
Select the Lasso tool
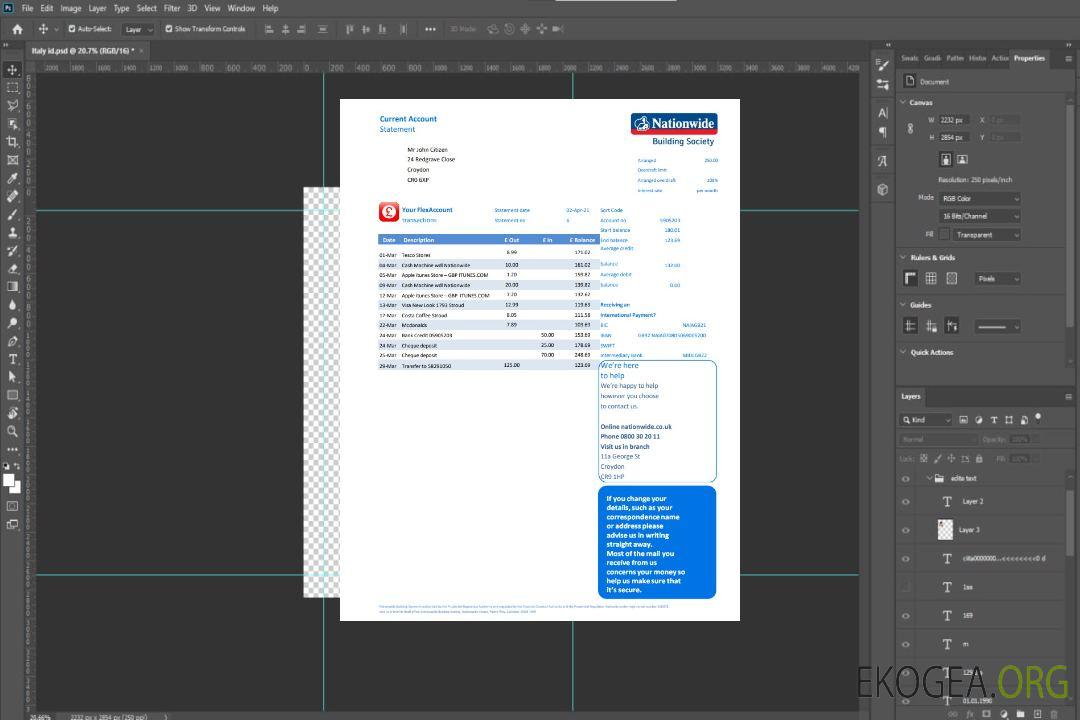[12, 105]
